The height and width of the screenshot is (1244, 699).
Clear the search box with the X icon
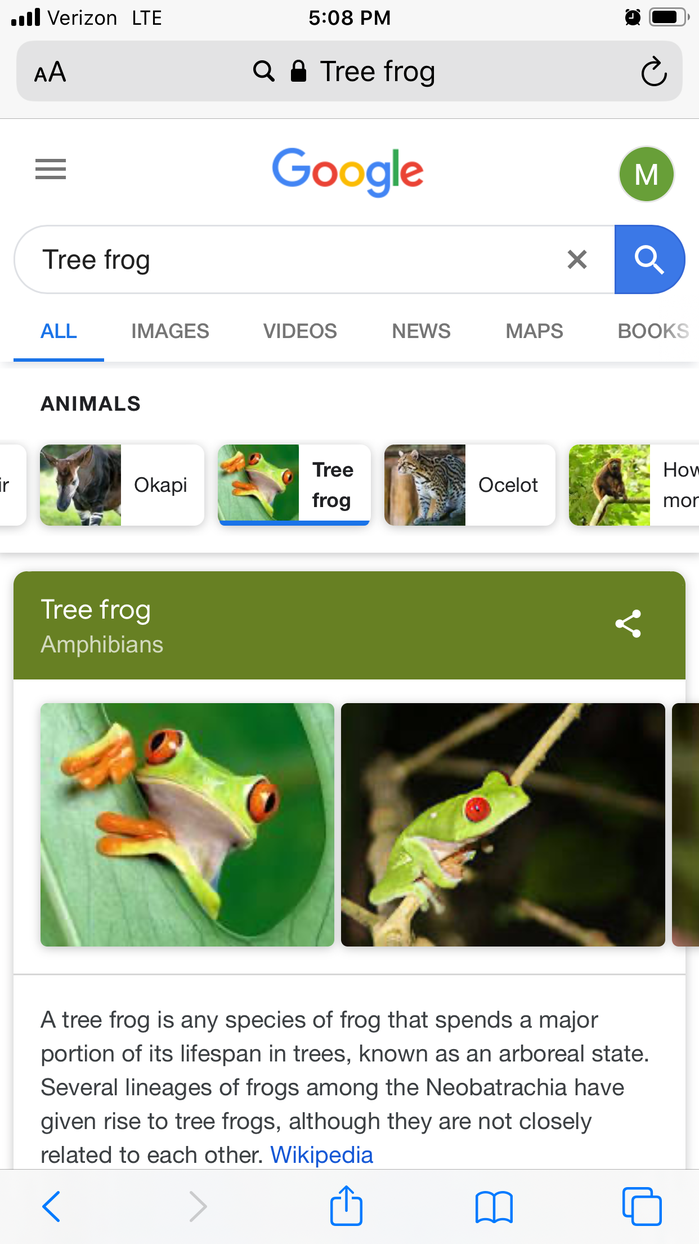click(x=577, y=260)
